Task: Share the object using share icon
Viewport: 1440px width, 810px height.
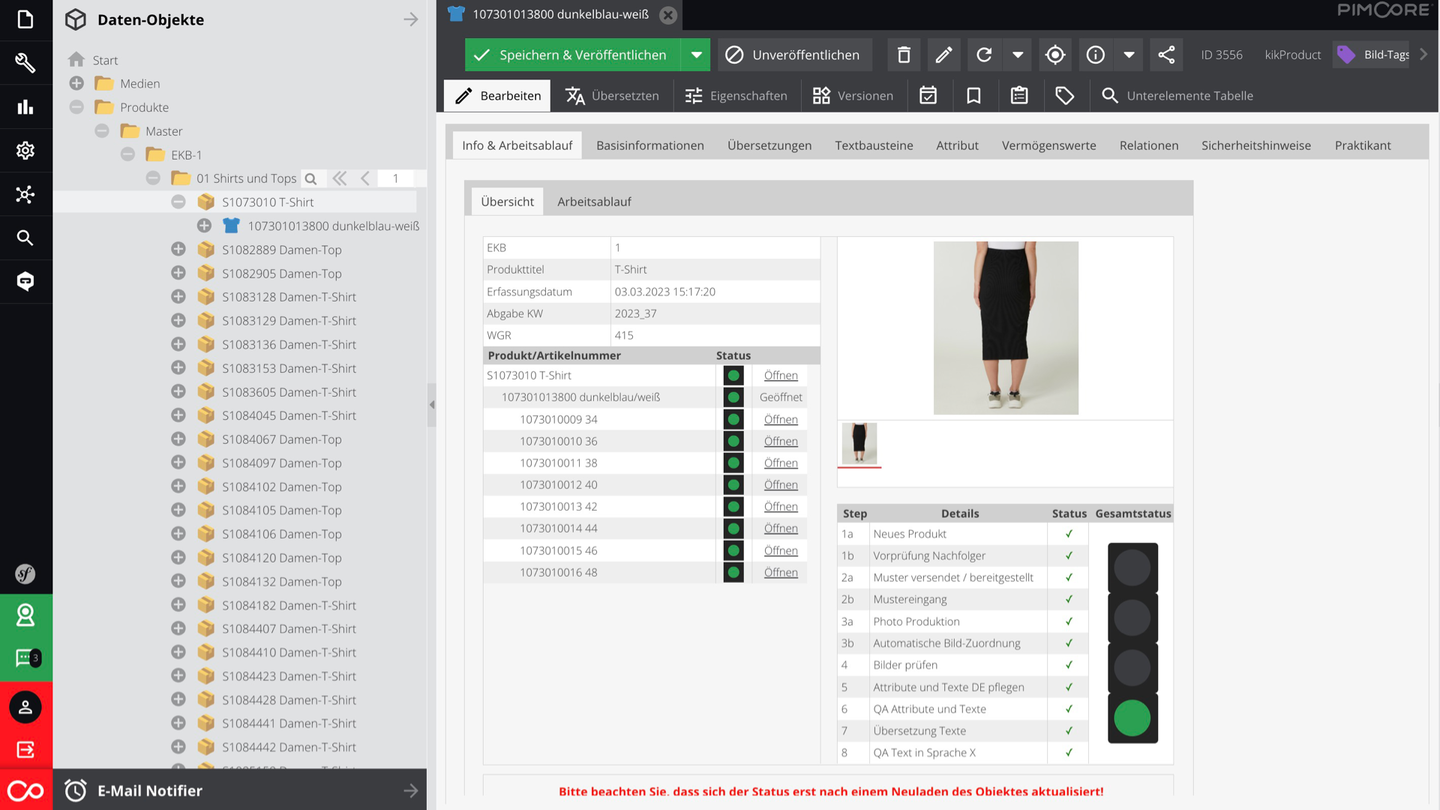Action: point(1165,54)
